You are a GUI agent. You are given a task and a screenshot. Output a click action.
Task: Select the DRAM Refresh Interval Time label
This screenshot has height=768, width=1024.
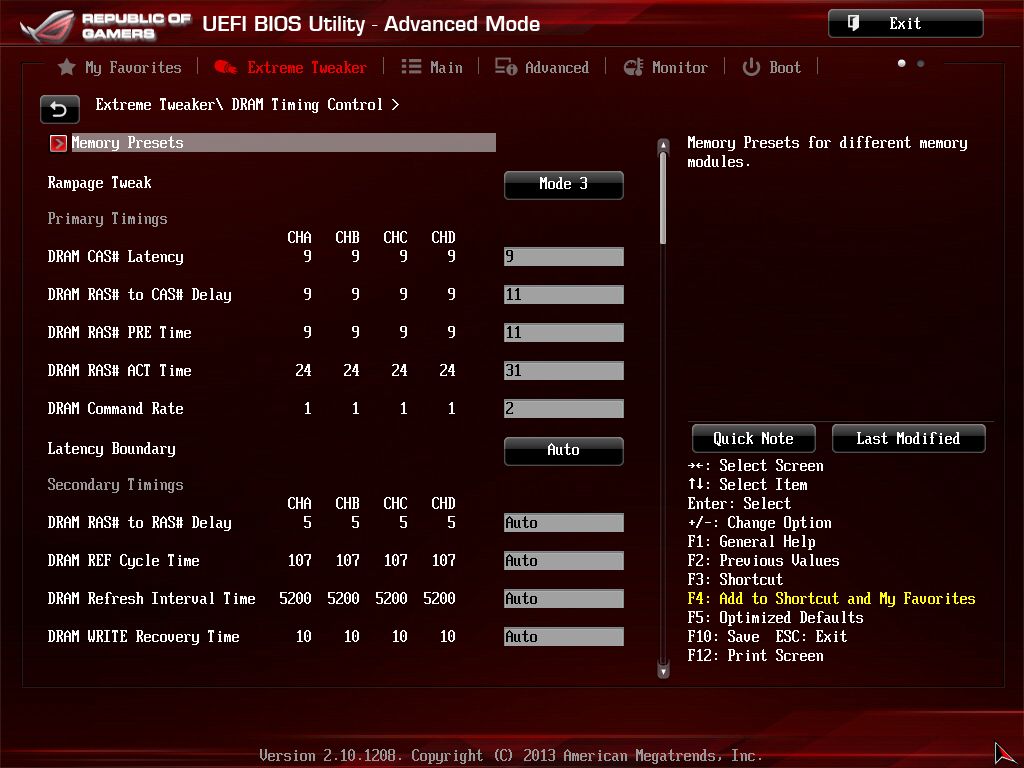(152, 598)
